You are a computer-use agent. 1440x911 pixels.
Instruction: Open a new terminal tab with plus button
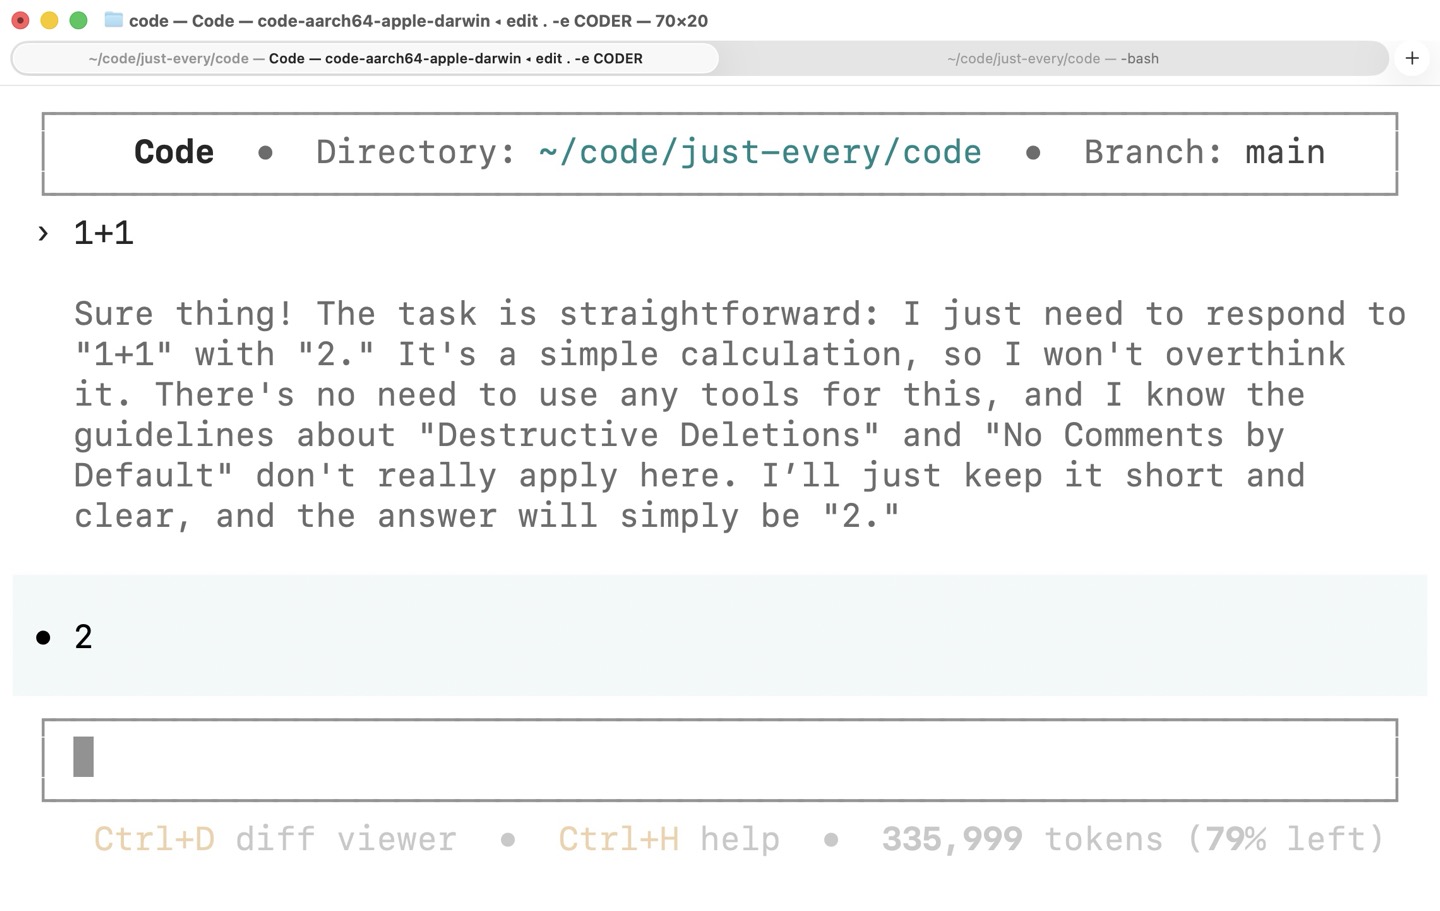point(1412,58)
